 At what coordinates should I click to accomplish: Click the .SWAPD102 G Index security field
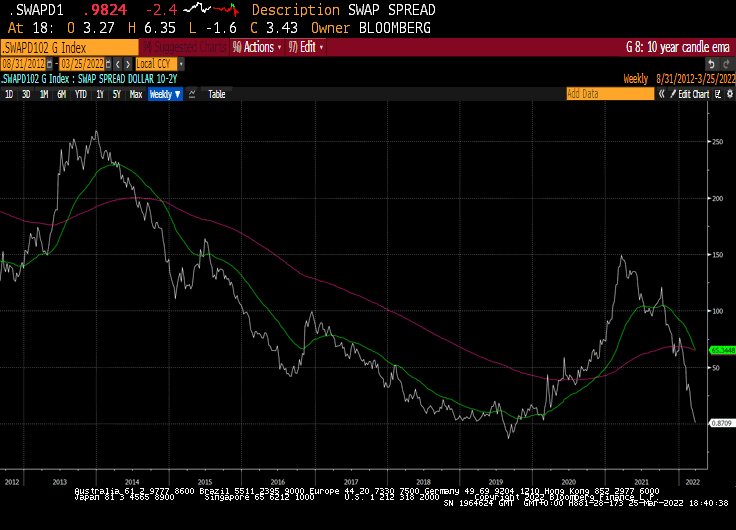(69, 47)
